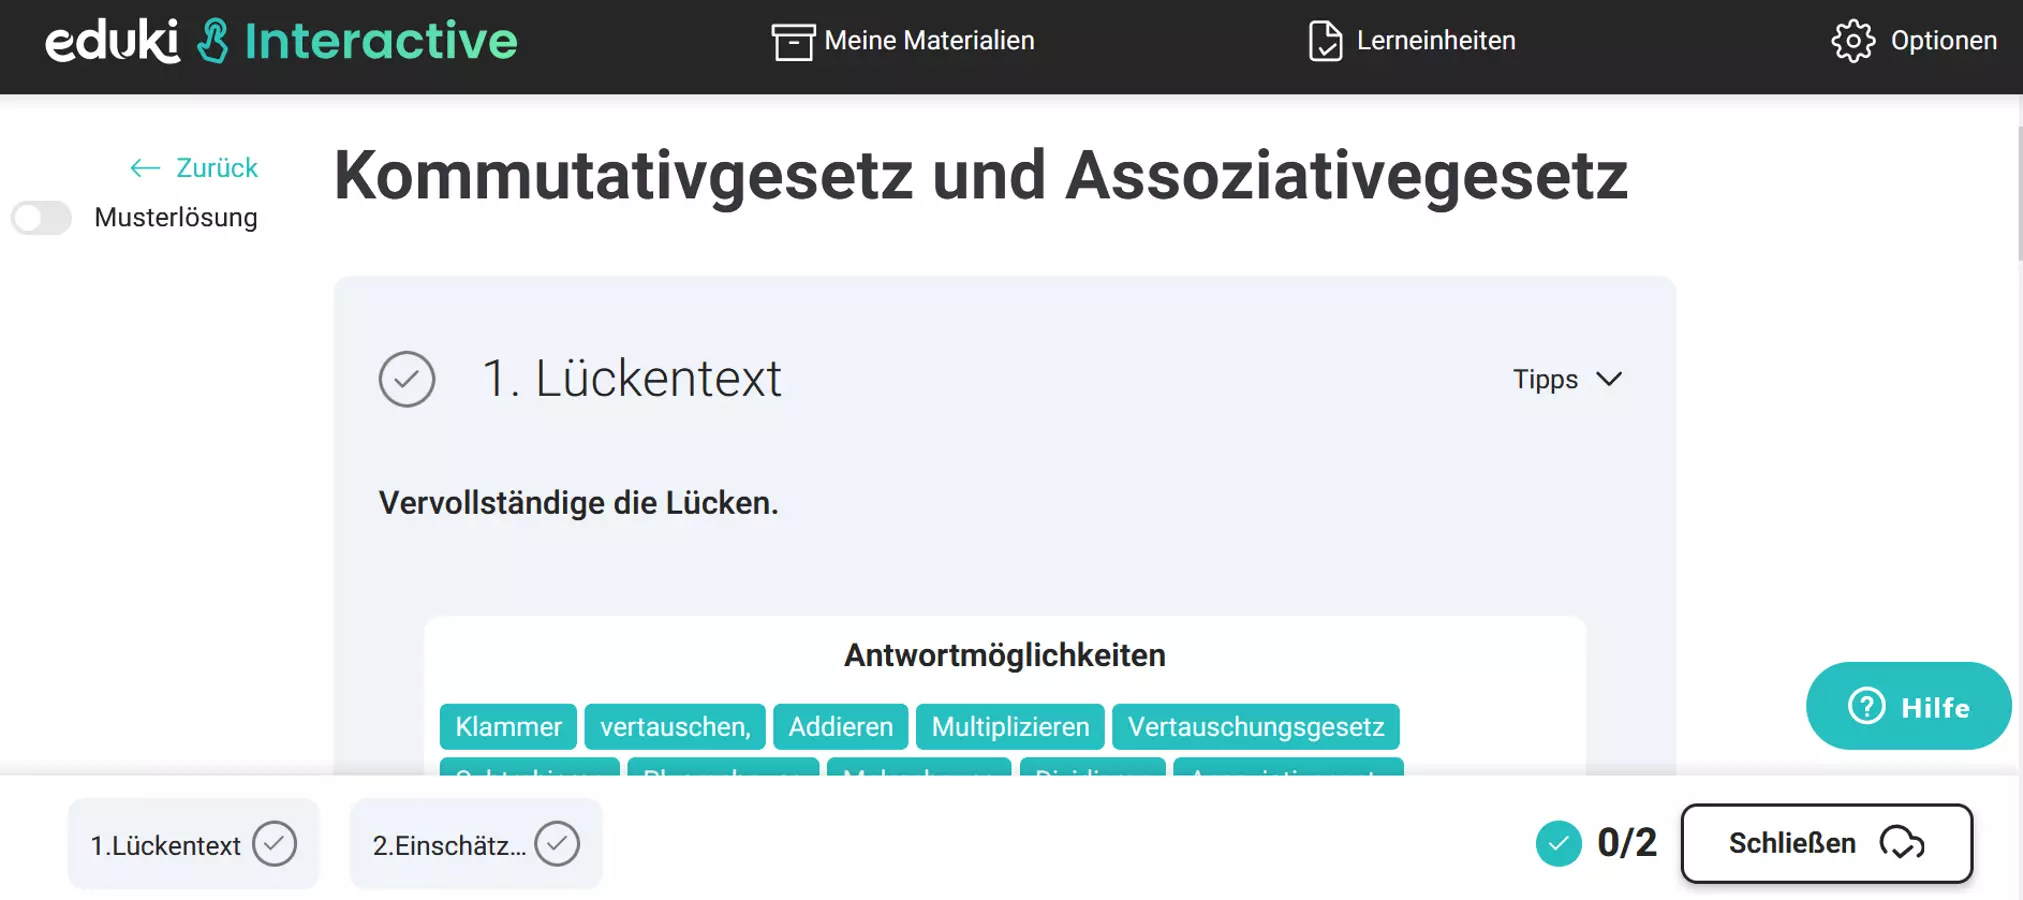Screen dimensions: 2023x900
Task: Click checkmark circle in 2.Einschätz... tab
Action: [x=557, y=844]
